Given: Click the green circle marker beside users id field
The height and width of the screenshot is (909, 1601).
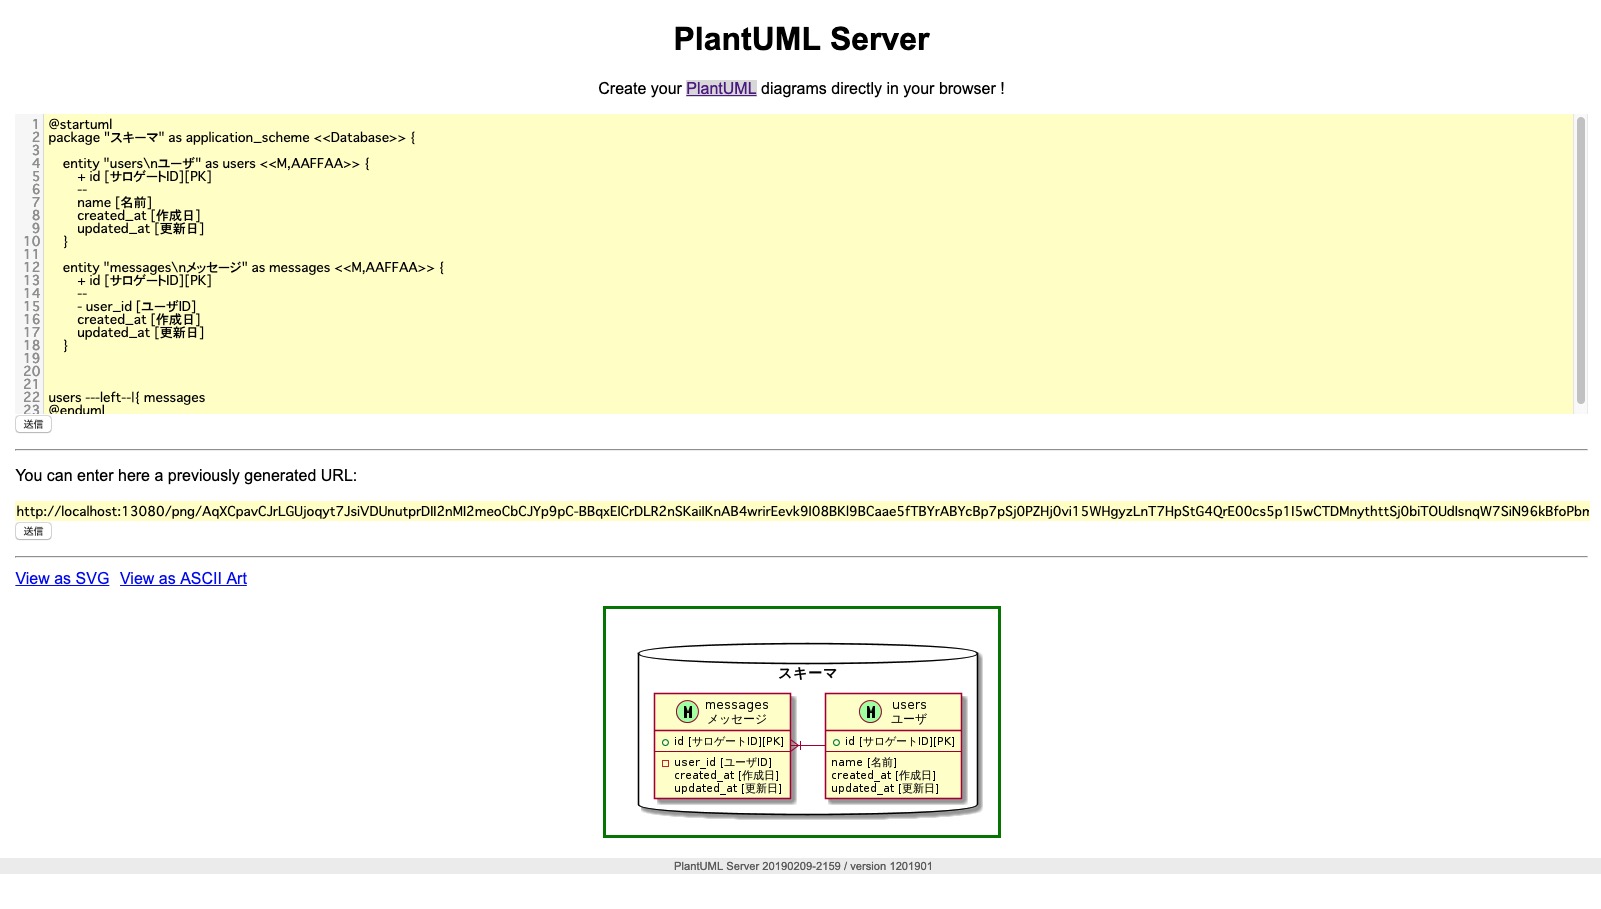Looking at the screenshot, I should (836, 742).
